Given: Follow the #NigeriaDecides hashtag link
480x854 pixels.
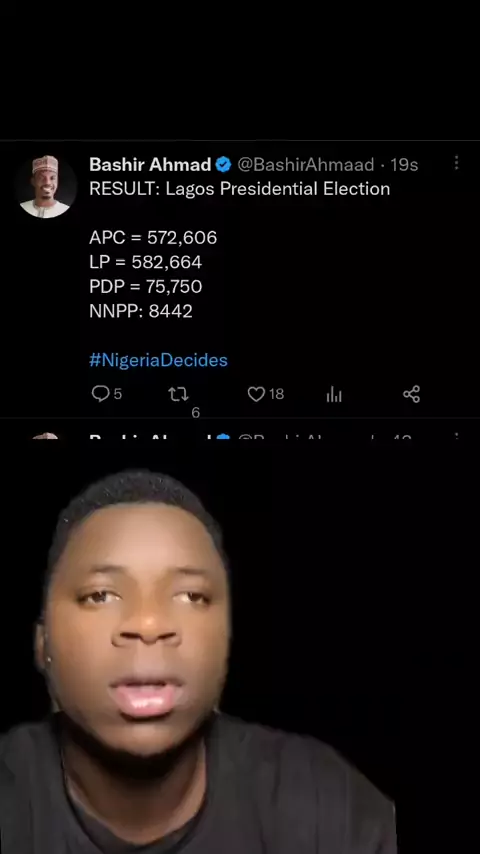Looking at the screenshot, I should pos(158,360).
